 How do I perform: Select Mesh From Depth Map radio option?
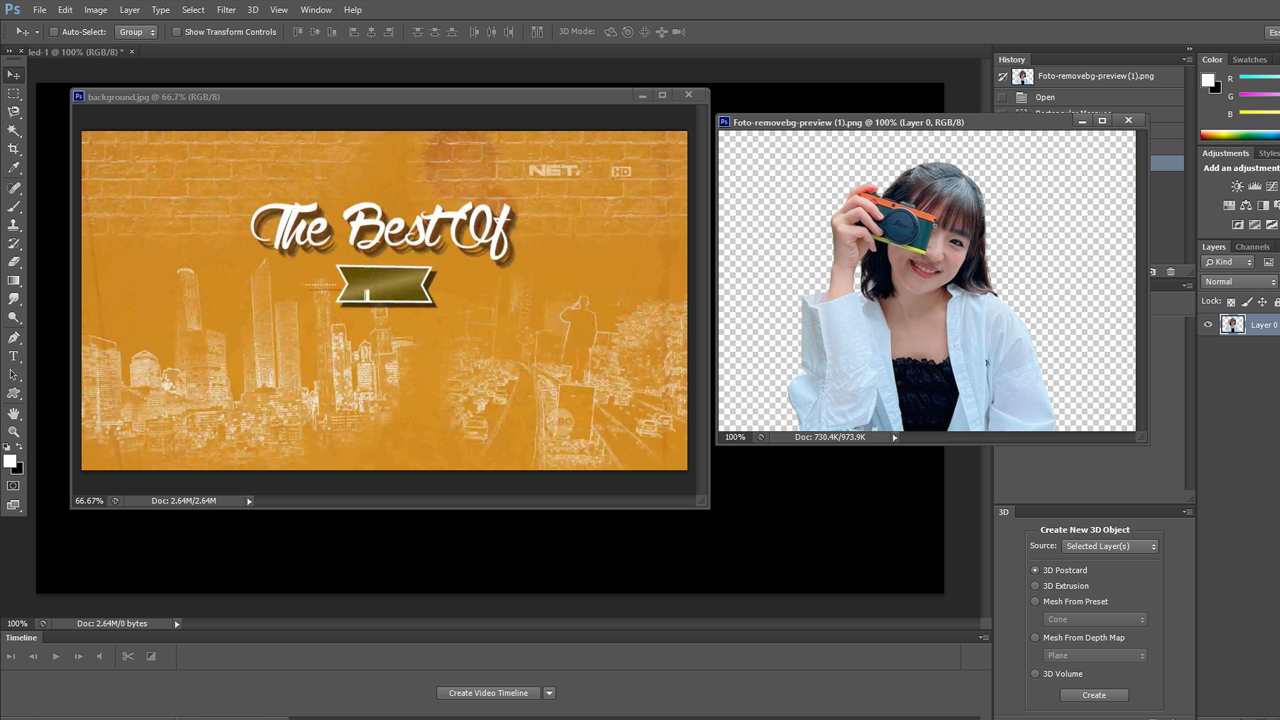1035,637
